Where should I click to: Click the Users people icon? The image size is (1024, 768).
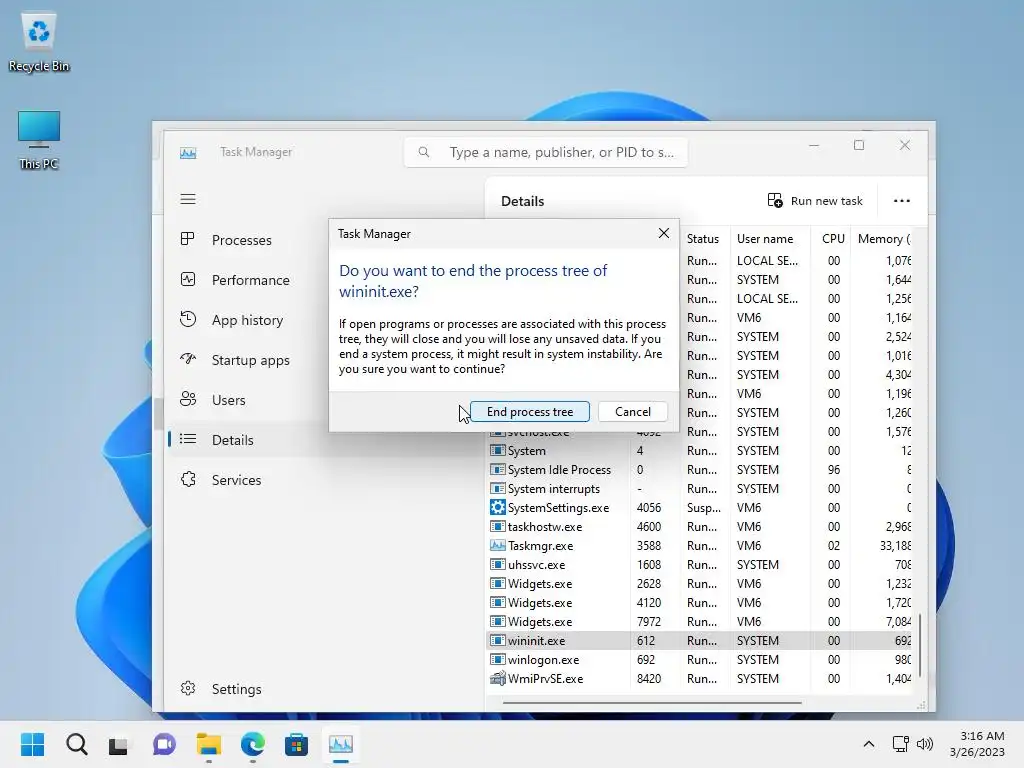point(187,399)
